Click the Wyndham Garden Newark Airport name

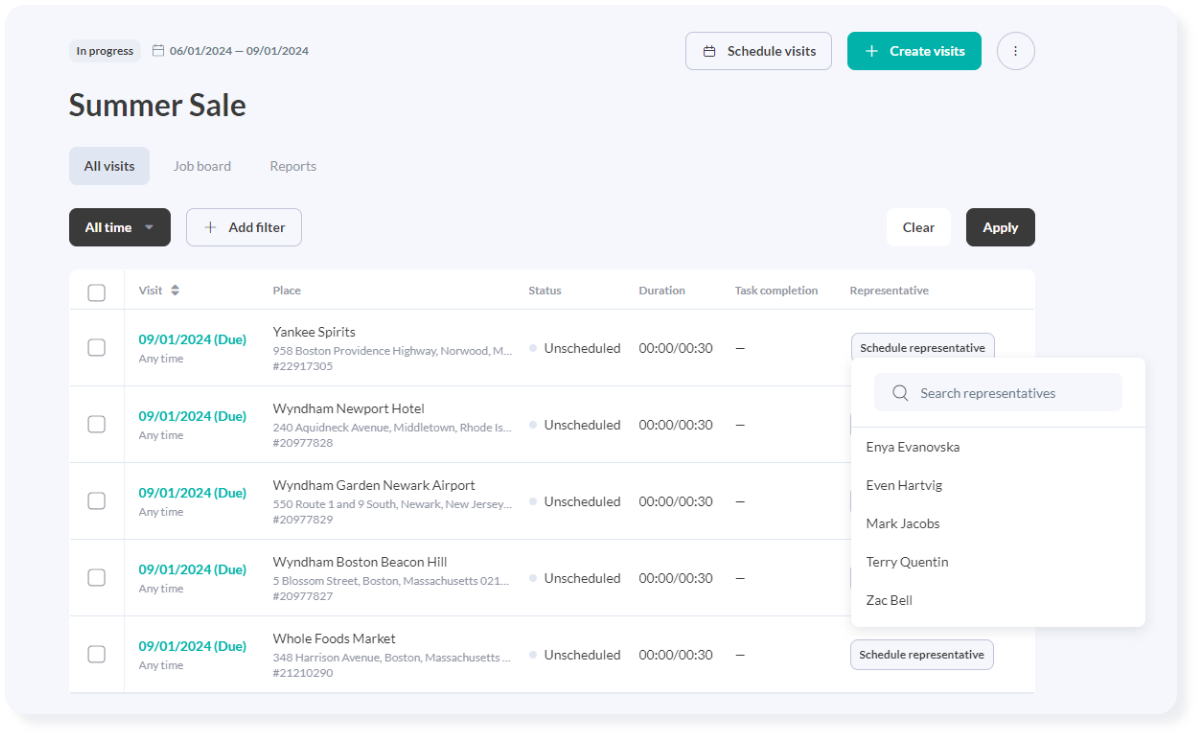[374, 485]
